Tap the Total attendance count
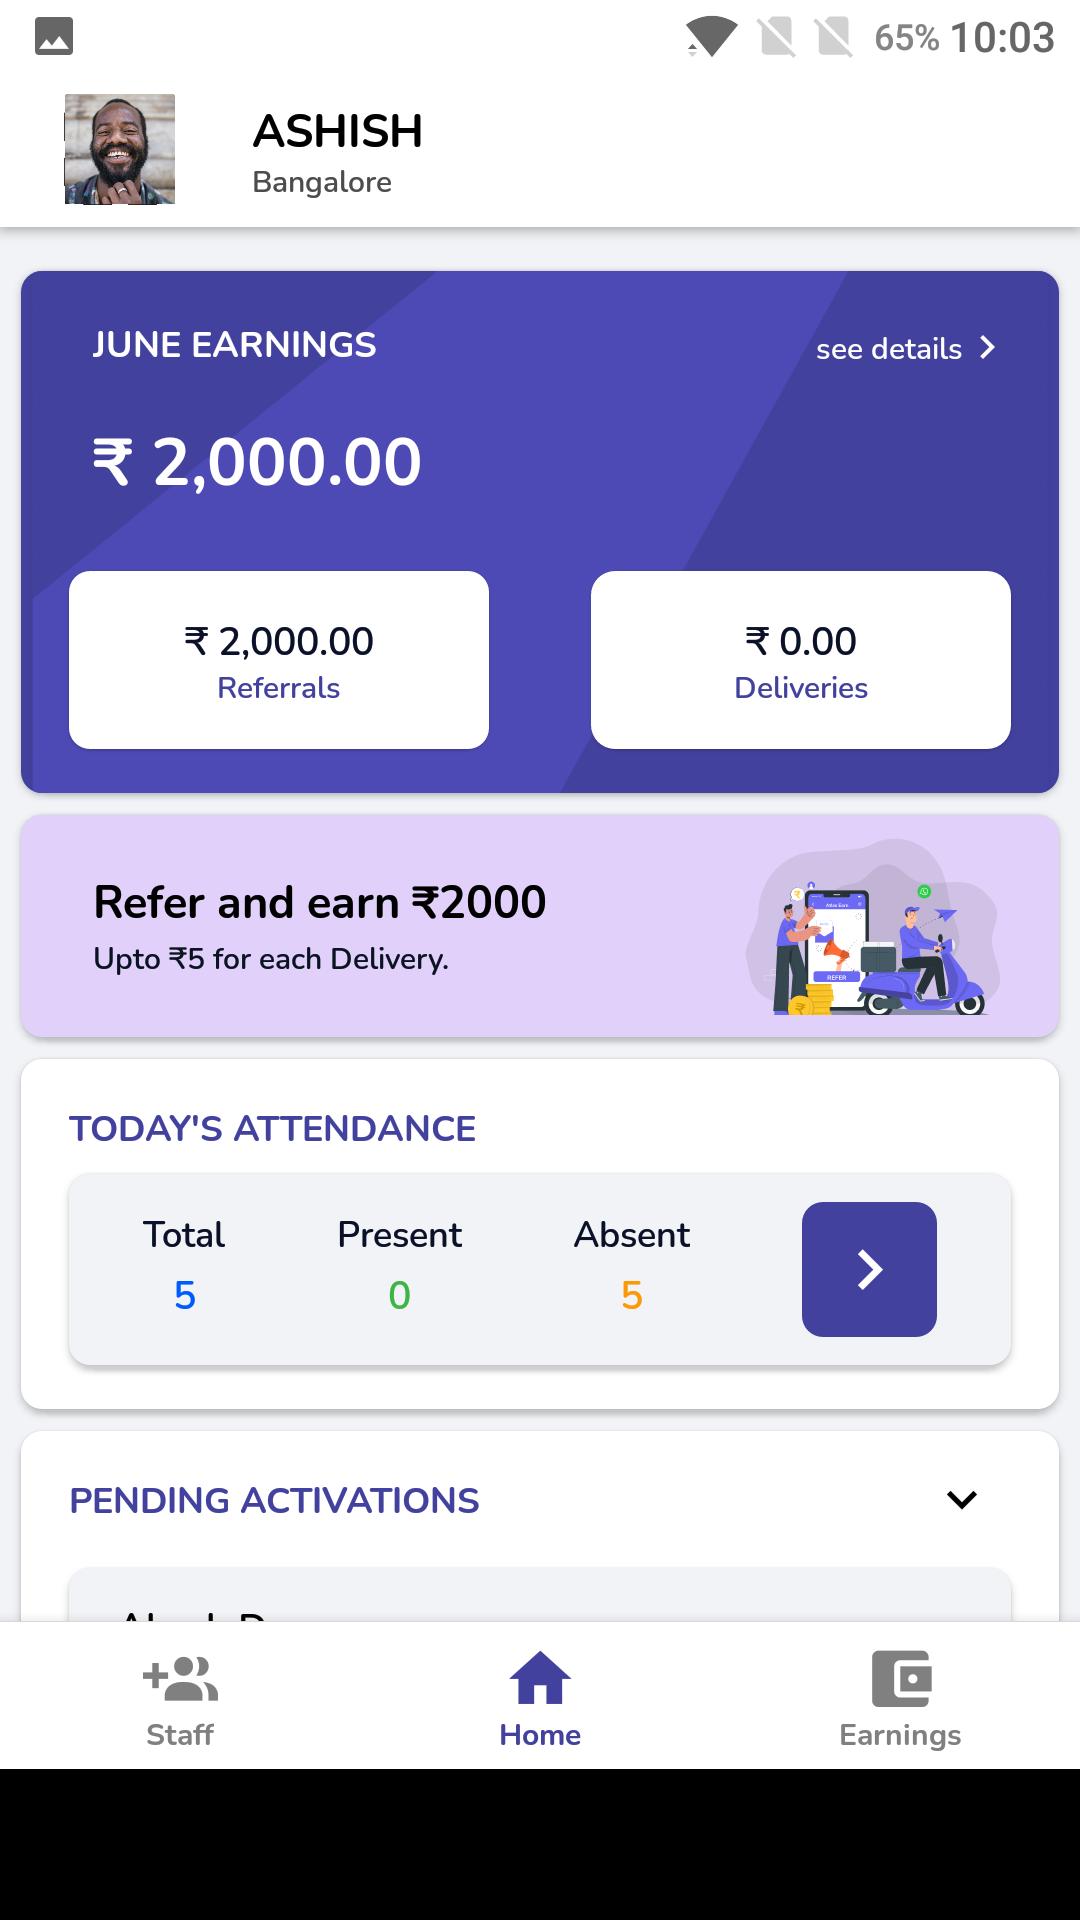 point(185,1295)
